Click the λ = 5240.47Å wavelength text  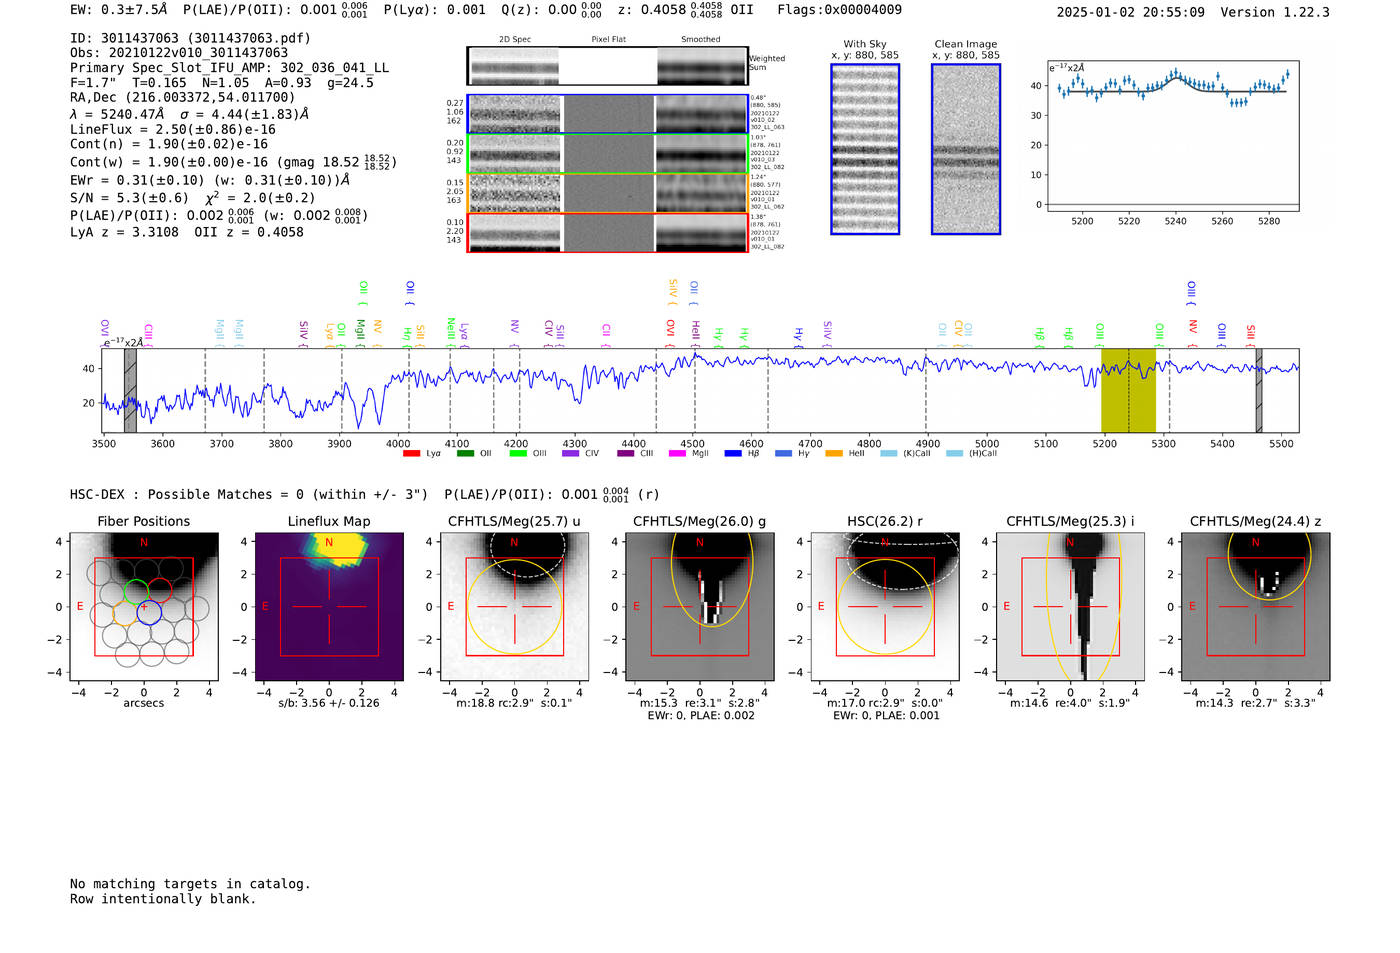(189, 114)
